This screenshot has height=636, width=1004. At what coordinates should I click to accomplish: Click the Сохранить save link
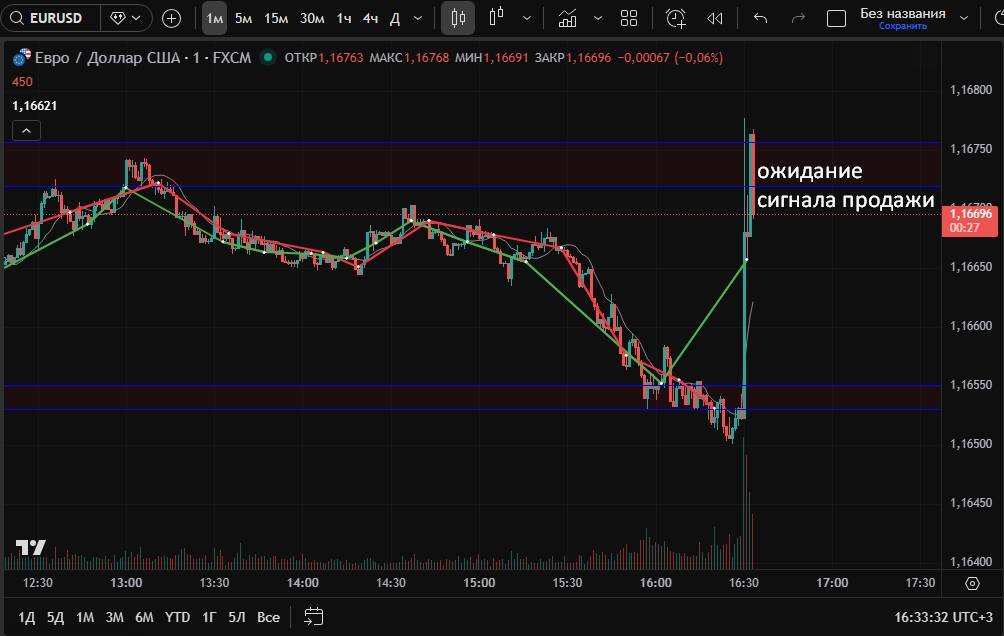[902, 26]
